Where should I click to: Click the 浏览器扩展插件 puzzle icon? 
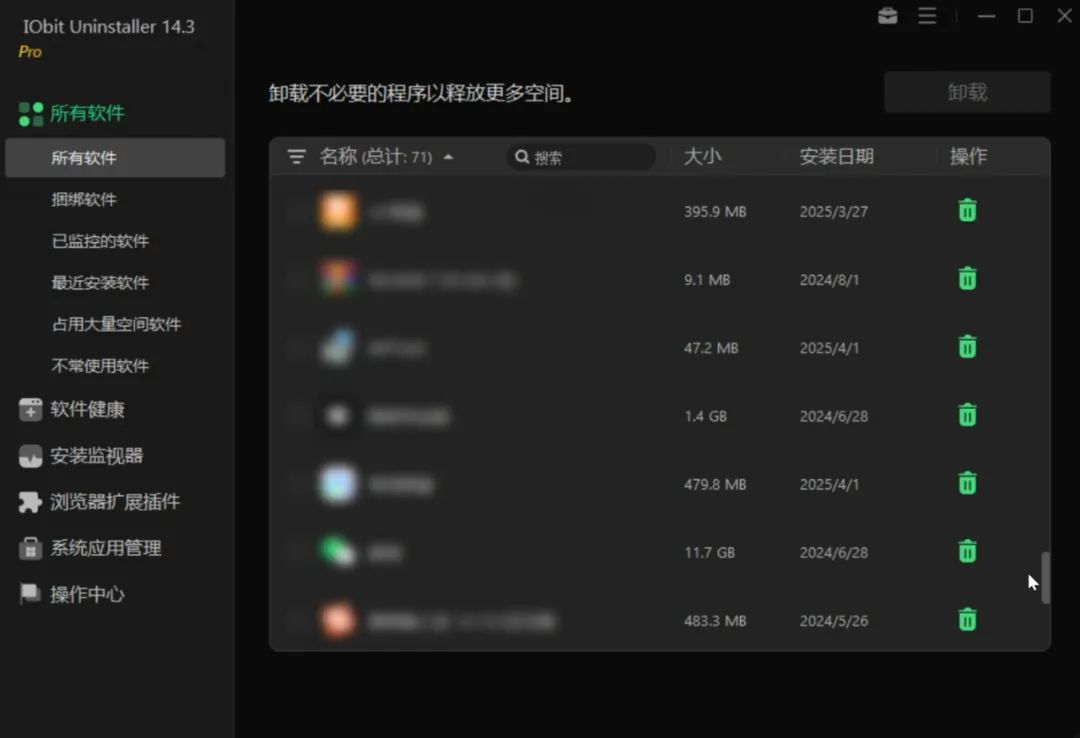tap(30, 502)
